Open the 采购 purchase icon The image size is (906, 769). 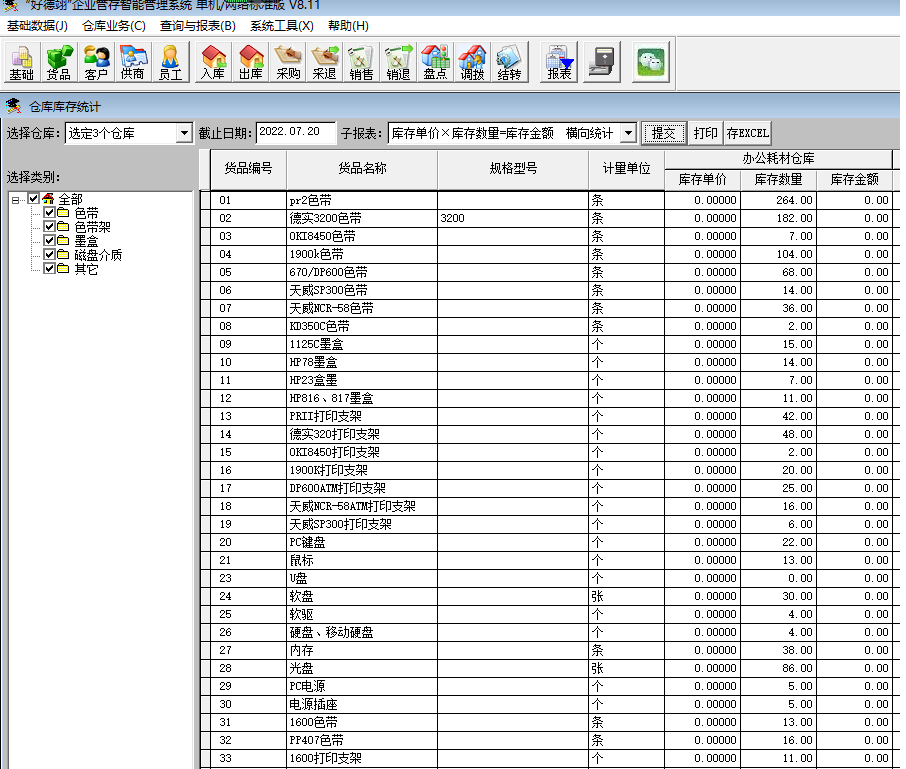coord(288,62)
